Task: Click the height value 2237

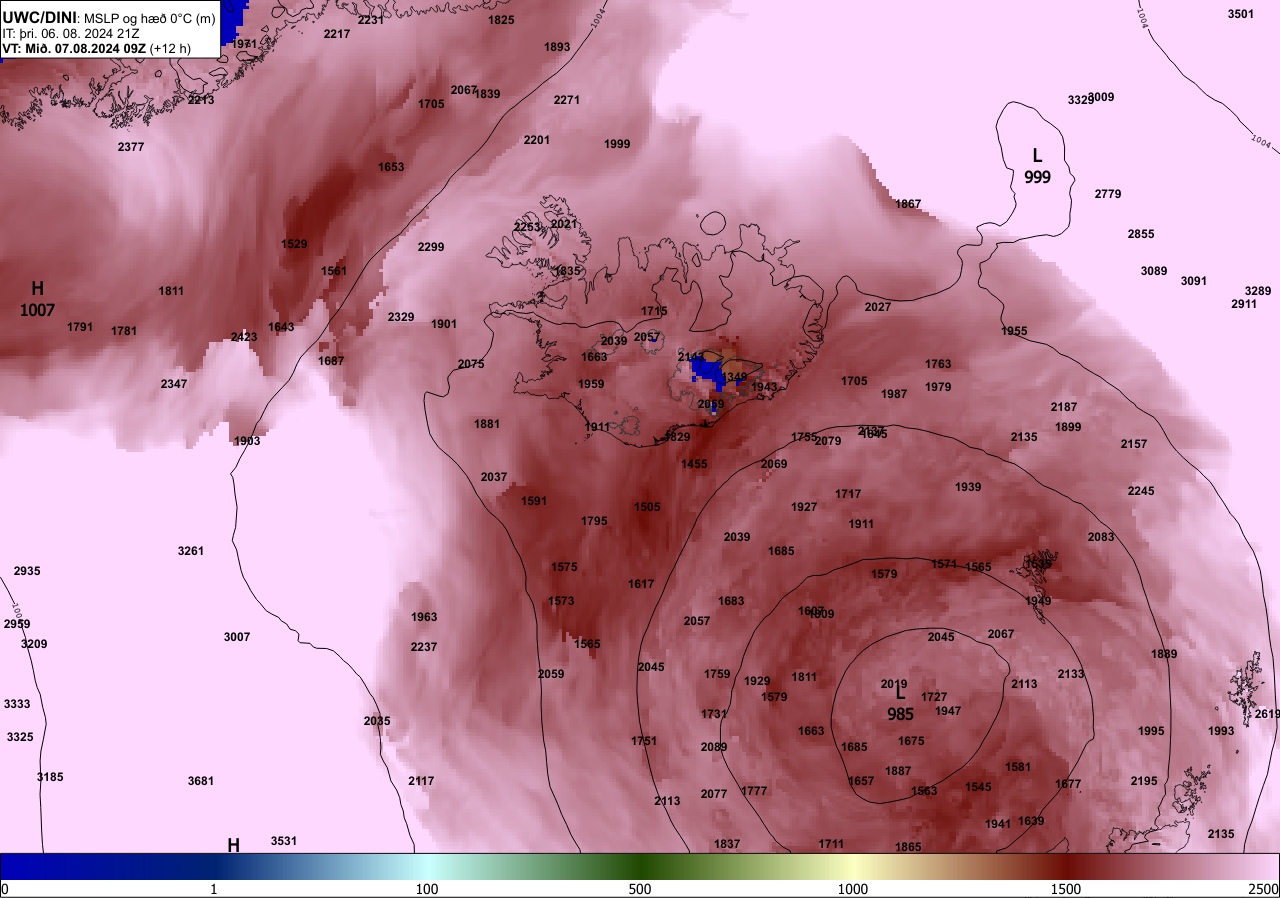Action: point(424,647)
